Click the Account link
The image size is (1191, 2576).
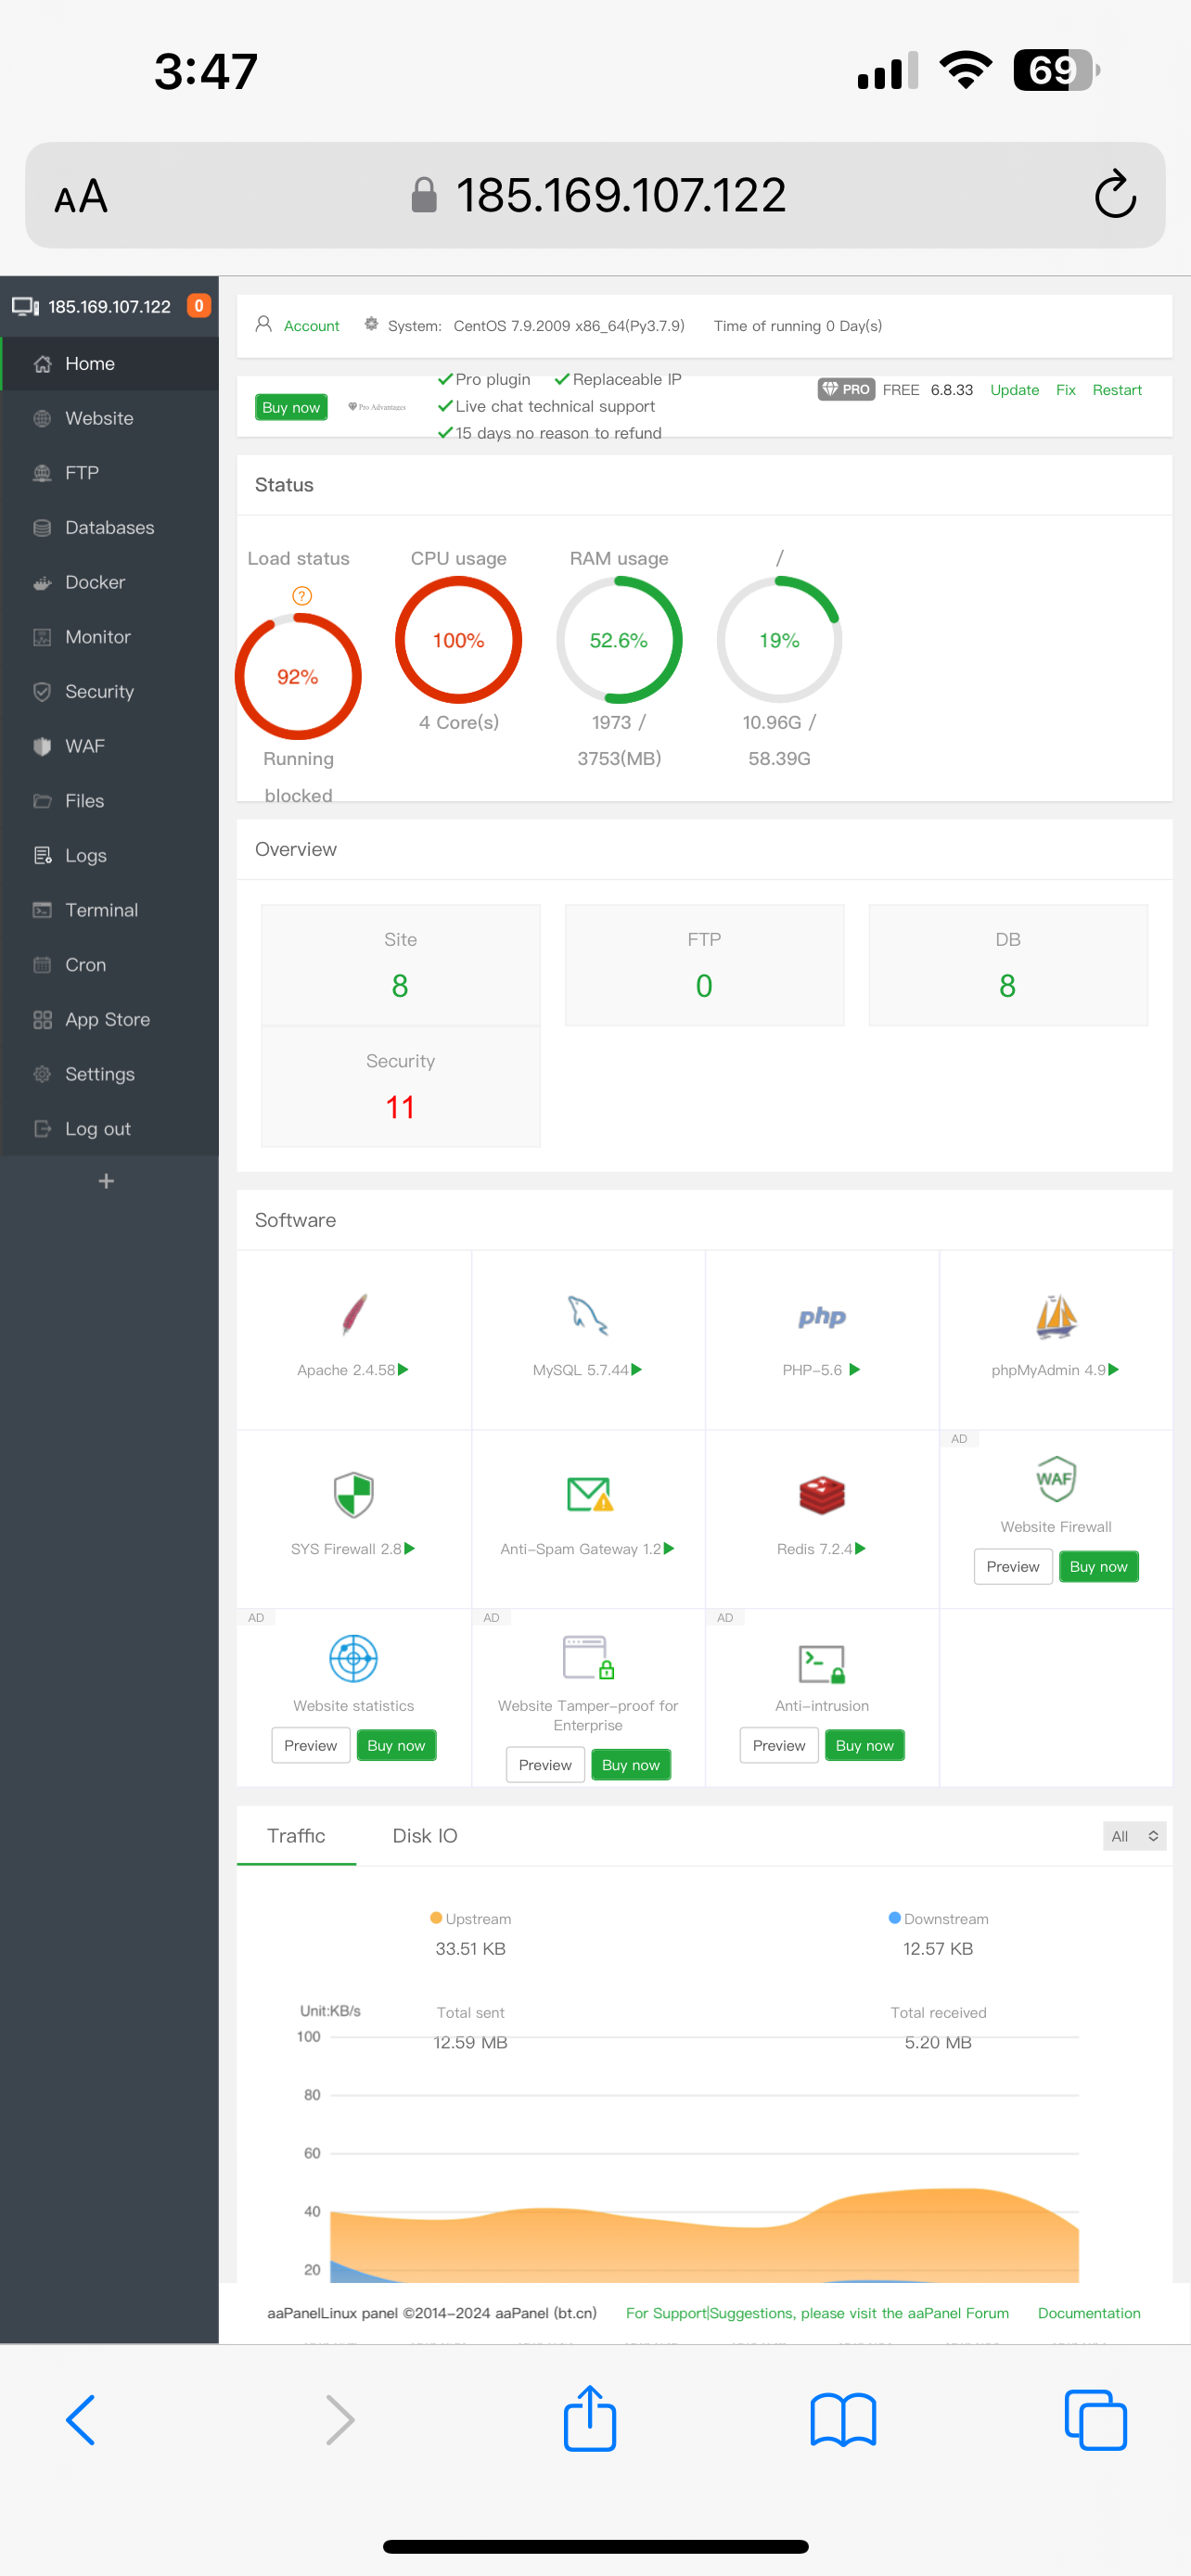click(x=311, y=326)
